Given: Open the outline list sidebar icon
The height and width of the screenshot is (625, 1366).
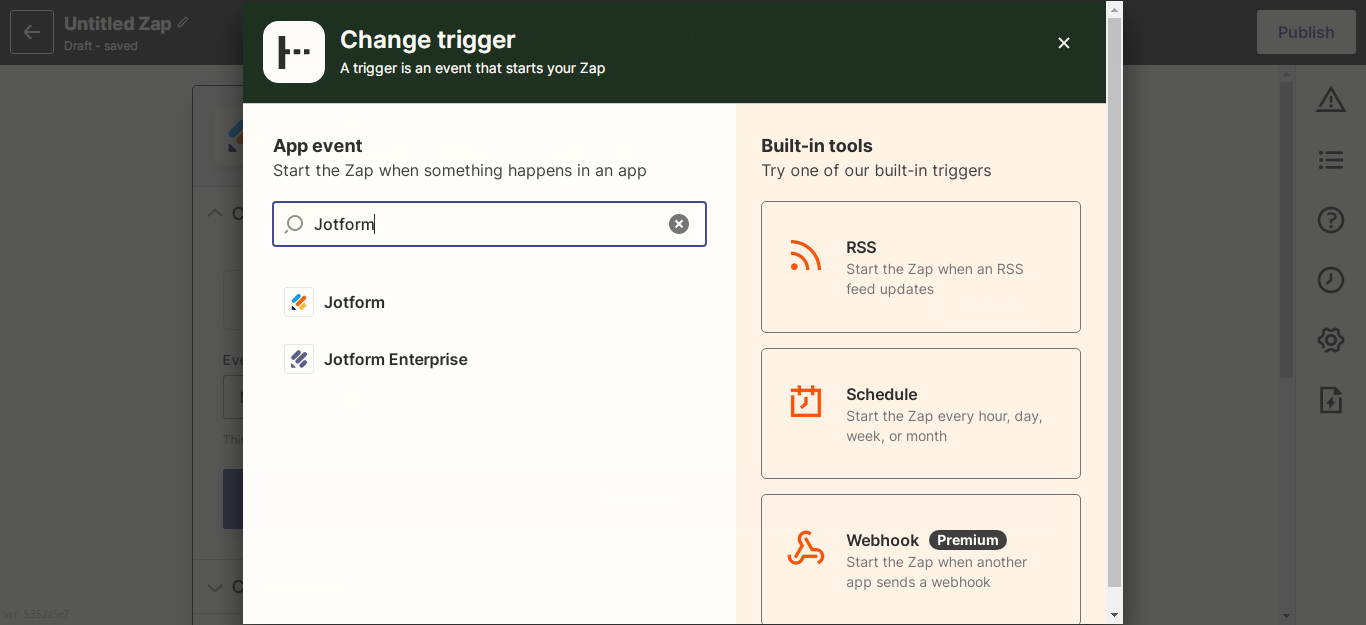Looking at the screenshot, I should [x=1330, y=160].
